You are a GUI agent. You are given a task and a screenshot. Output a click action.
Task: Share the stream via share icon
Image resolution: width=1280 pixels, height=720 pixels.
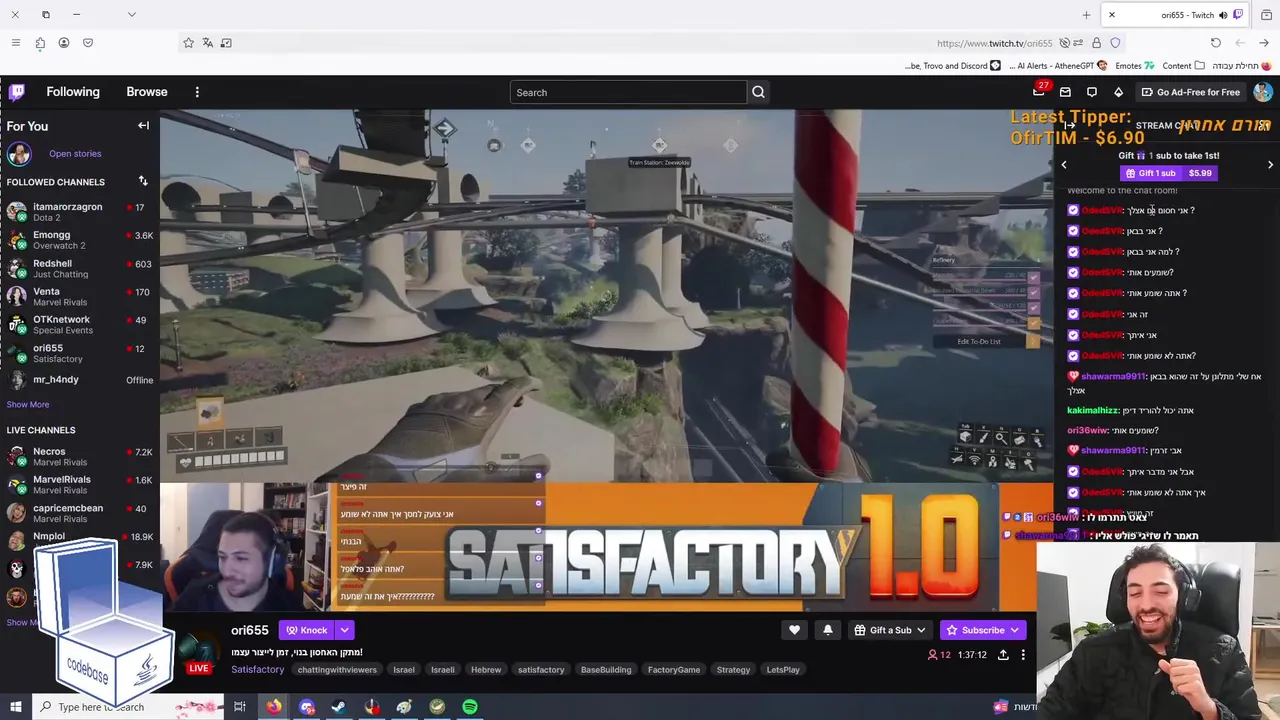tap(1003, 655)
